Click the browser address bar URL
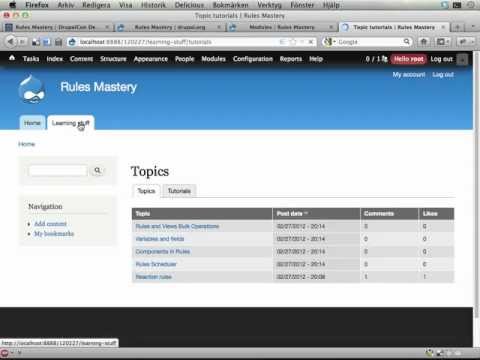 coord(146,42)
